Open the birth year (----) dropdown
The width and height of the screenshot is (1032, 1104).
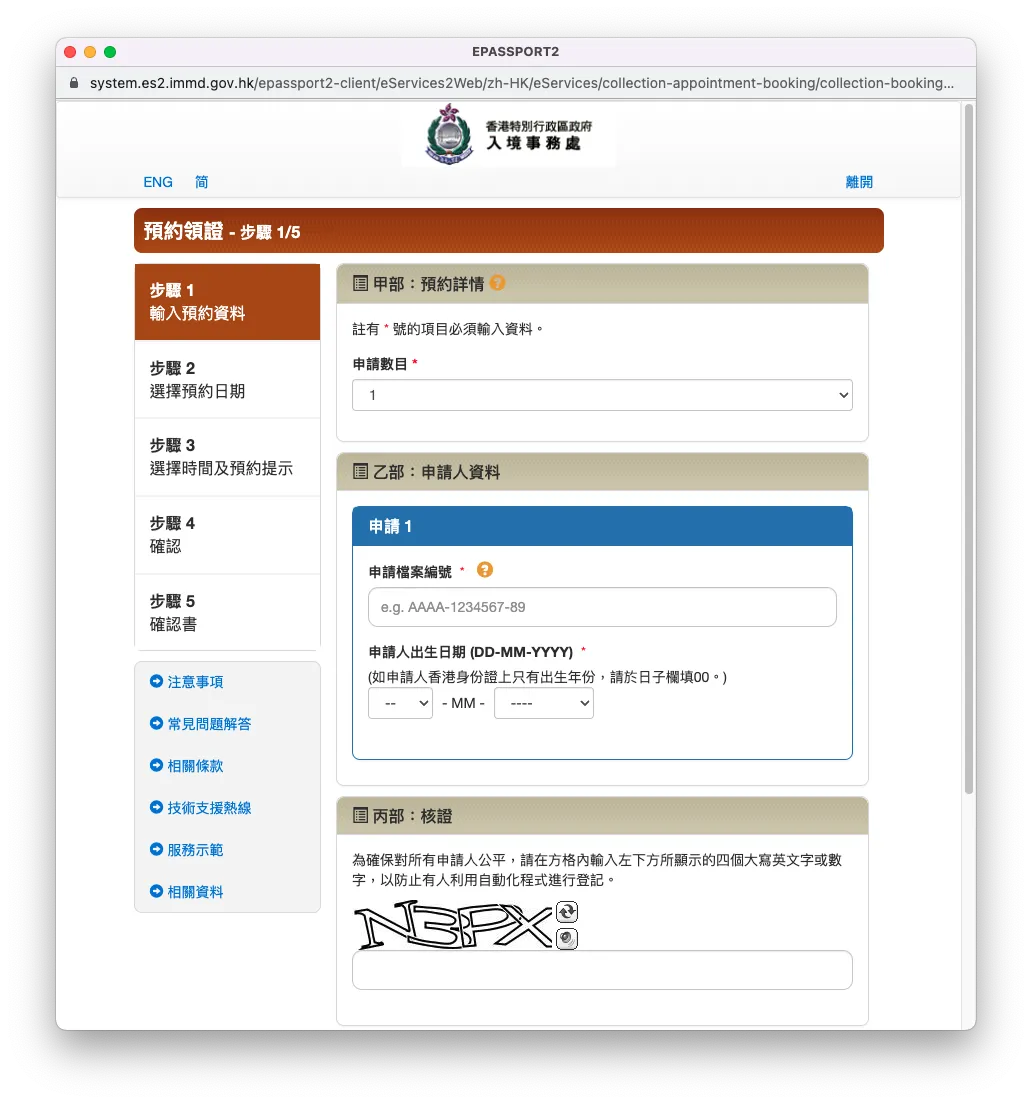pyautogui.click(x=544, y=703)
